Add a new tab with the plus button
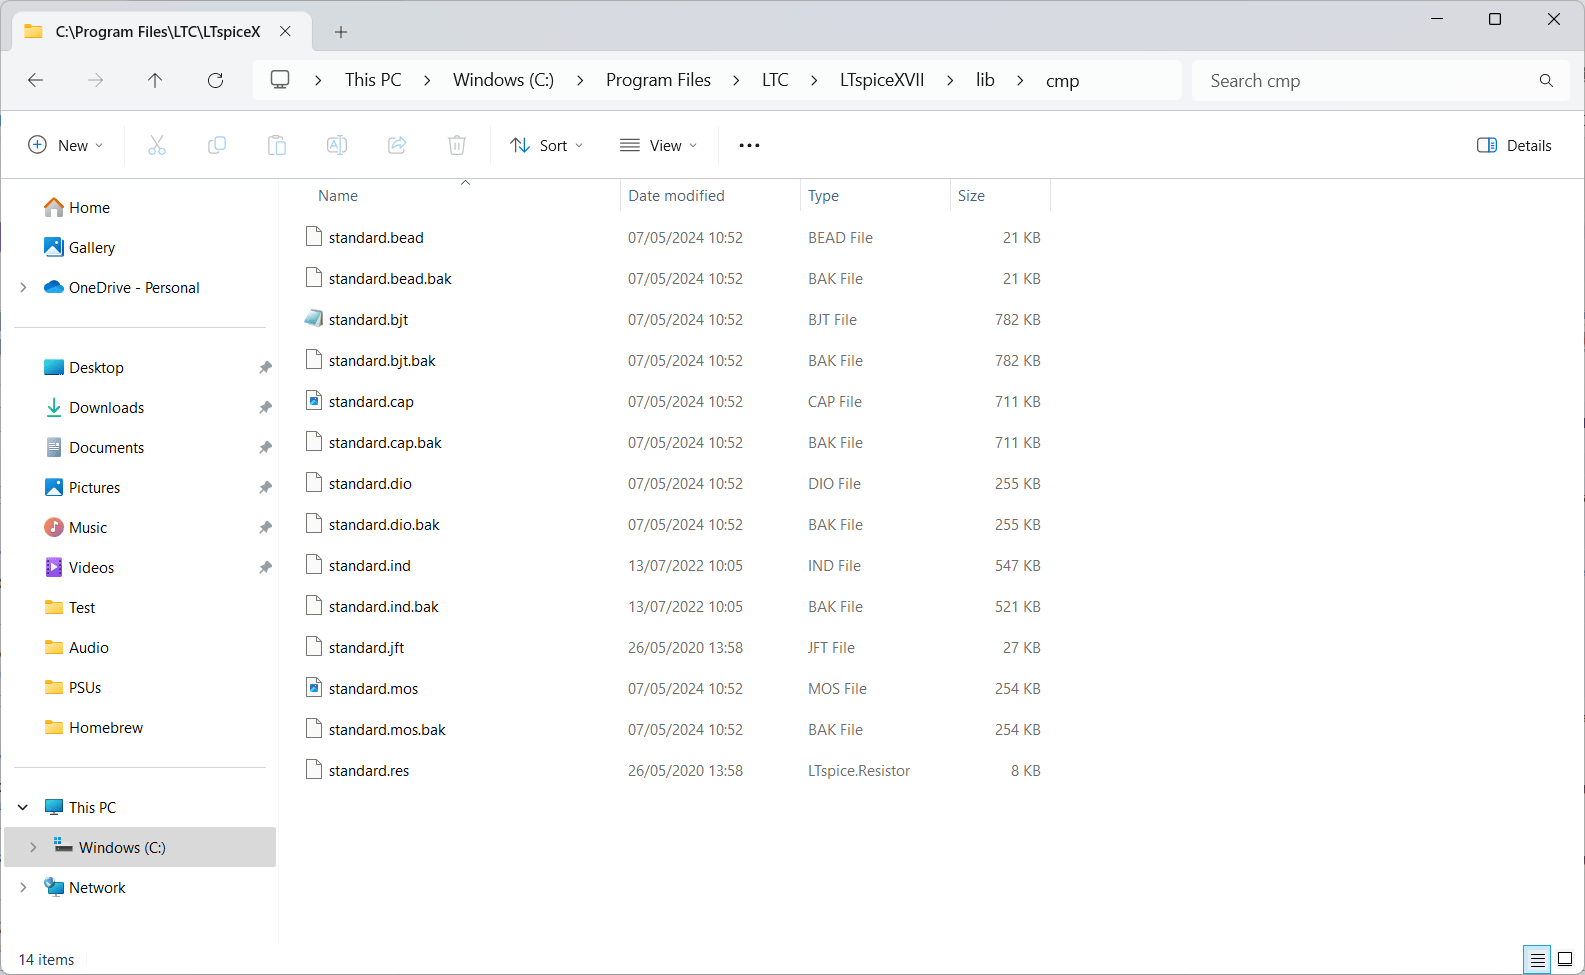Image resolution: width=1585 pixels, height=975 pixels. pos(341,32)
